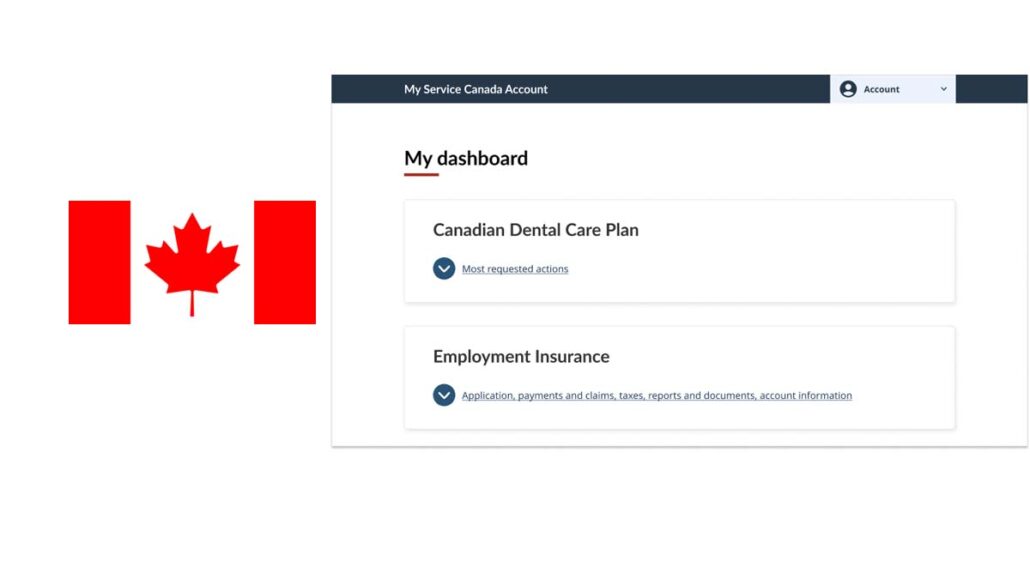The image size is (1030, 579).
Task: Click the circular chevron beside Most requested actions
Action: tap(443, 268)
